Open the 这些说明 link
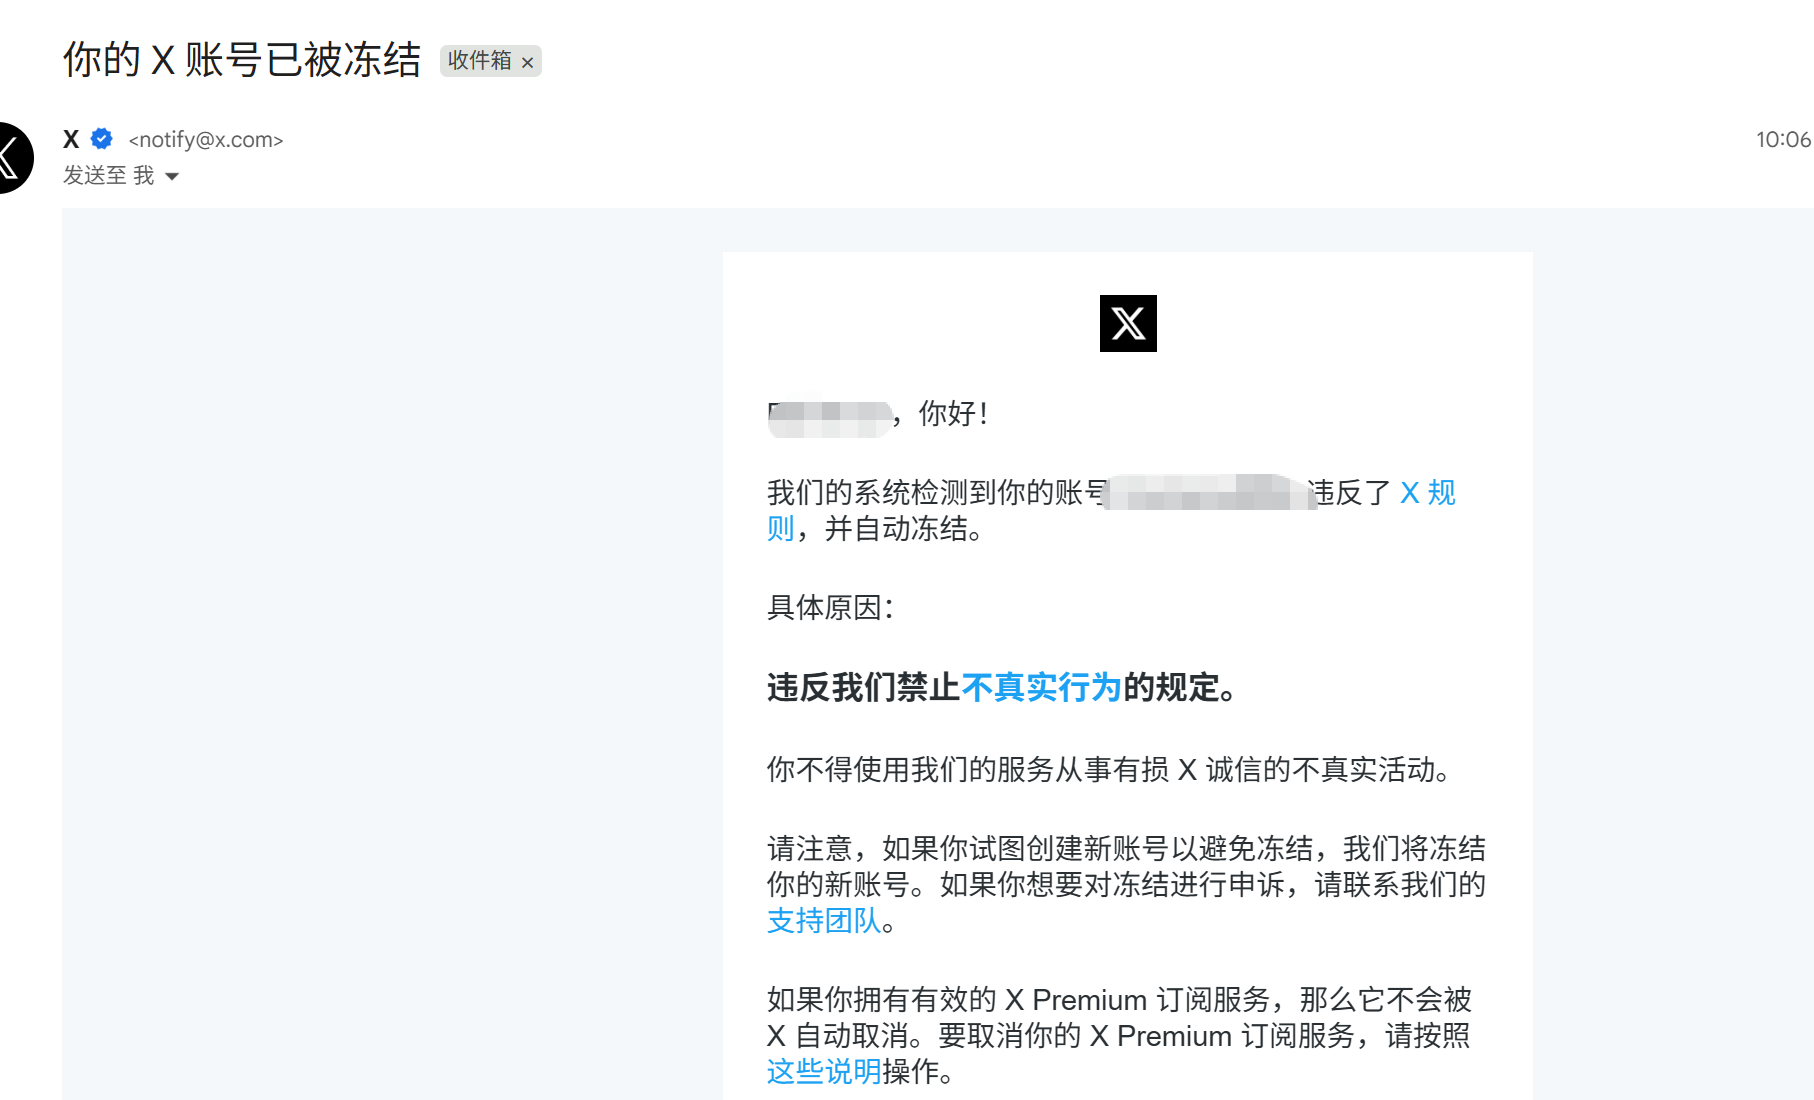This screenshot has height=1100, width=1814. point(824,1072)
